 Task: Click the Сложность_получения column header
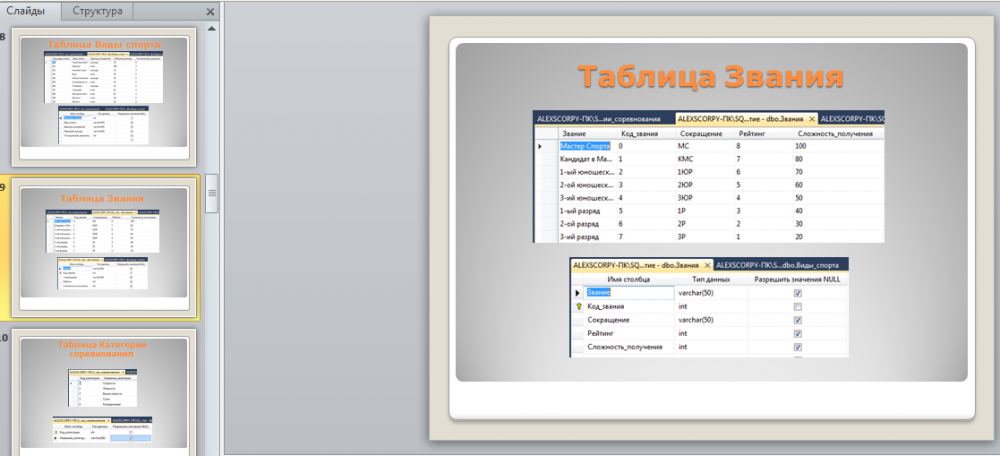pos(839,133)
